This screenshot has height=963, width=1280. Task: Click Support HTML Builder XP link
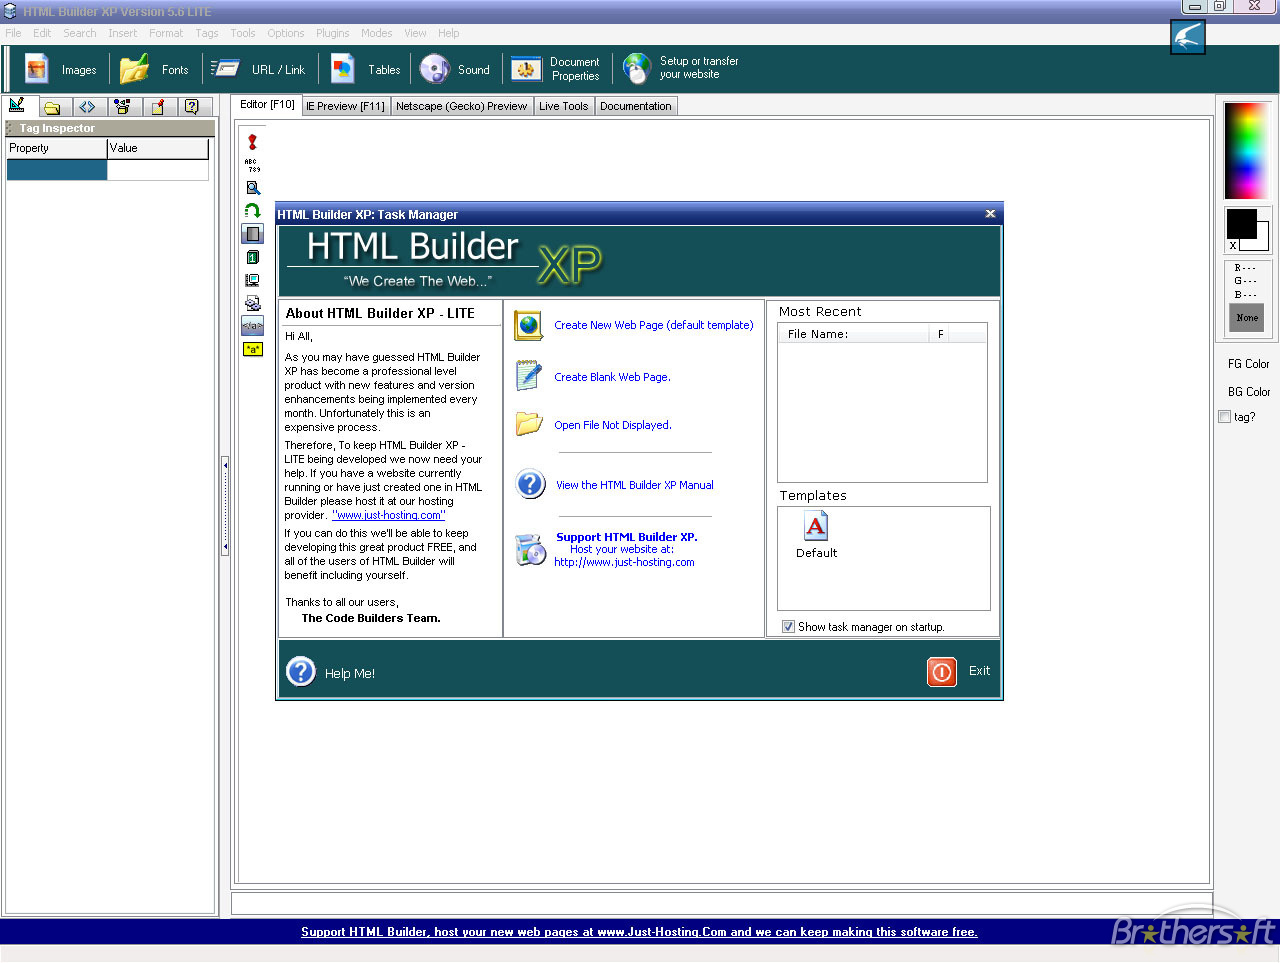pos(627,537)
